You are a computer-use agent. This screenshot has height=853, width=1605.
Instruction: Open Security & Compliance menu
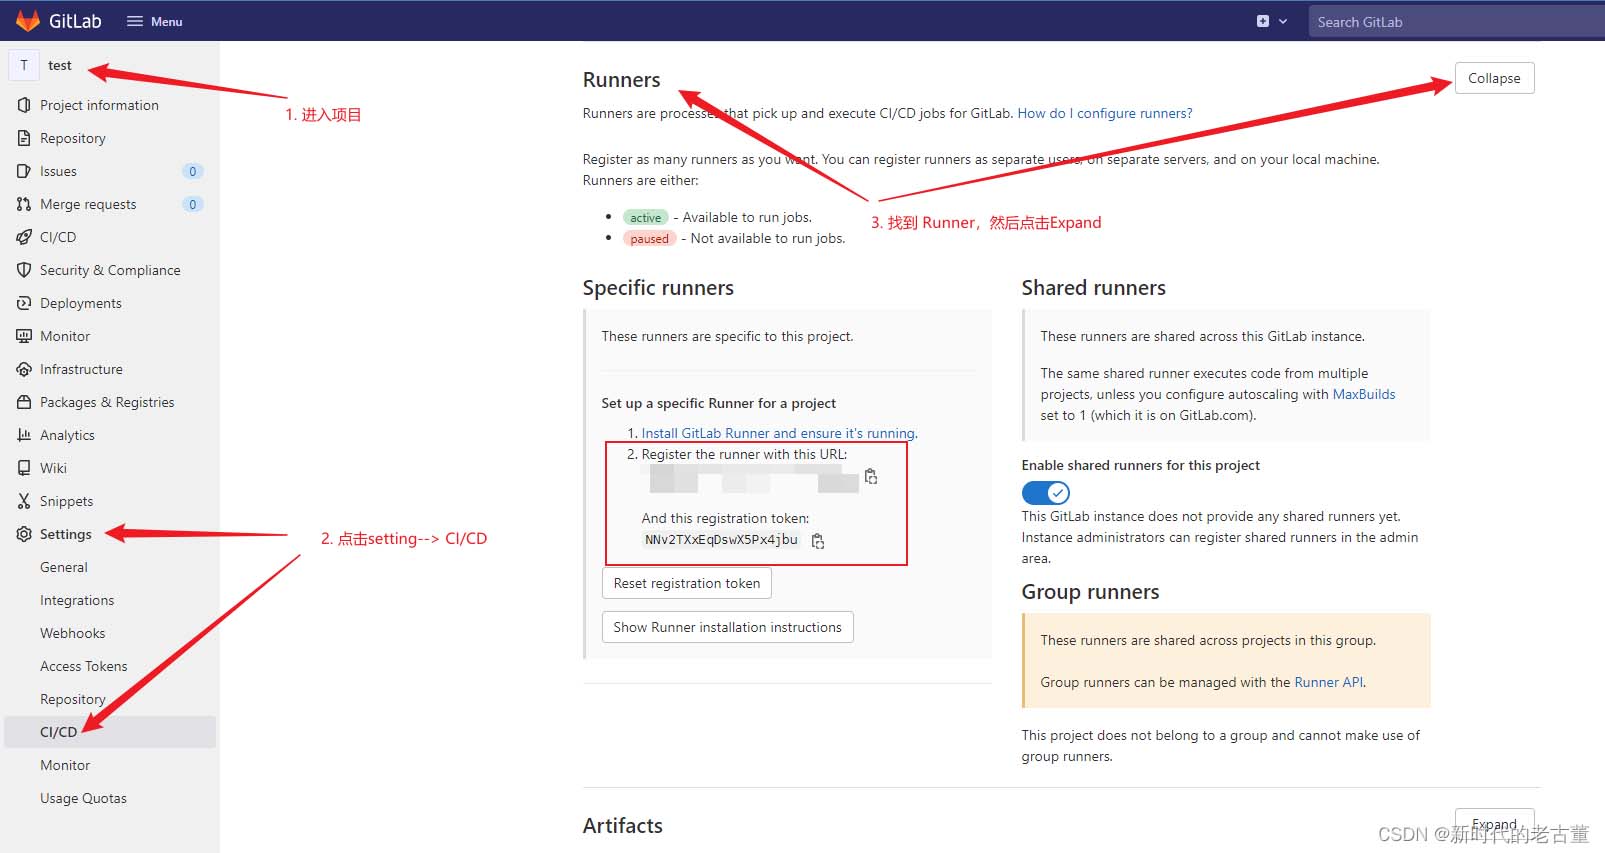(110, 270)
